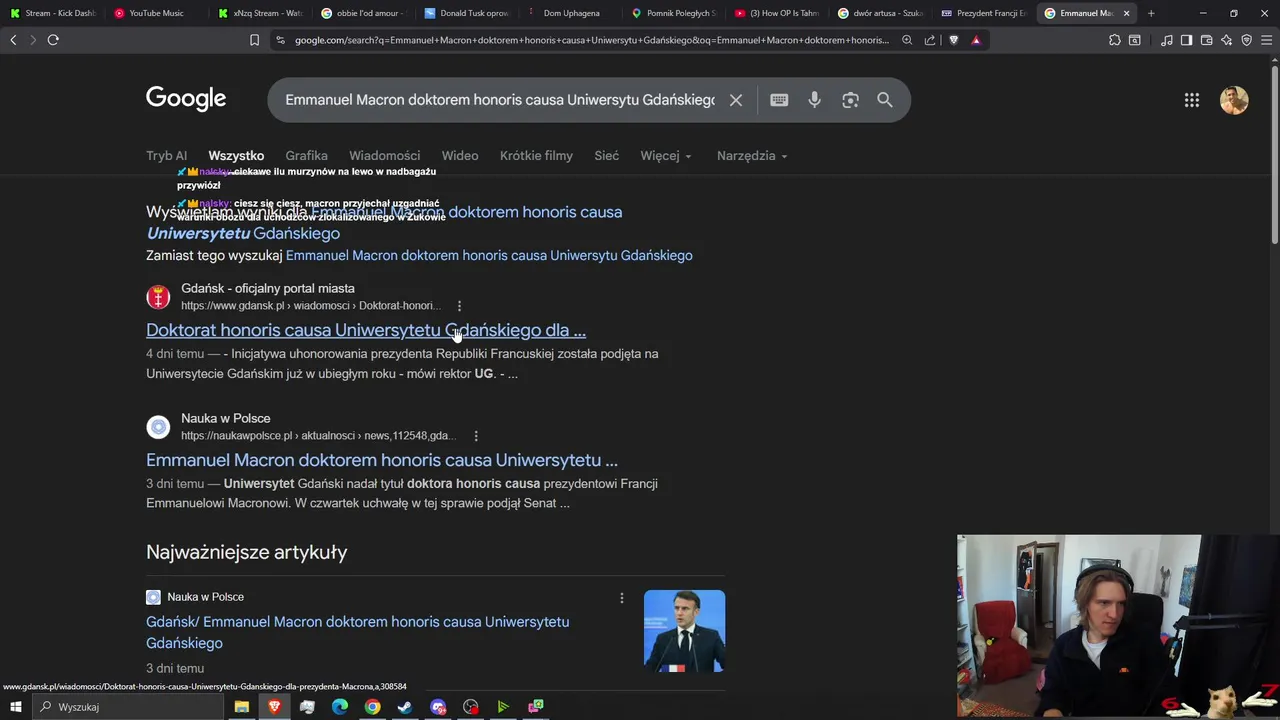Close the active Emmanuel Macron tab
The image size is (1280, 720).
1127,13
